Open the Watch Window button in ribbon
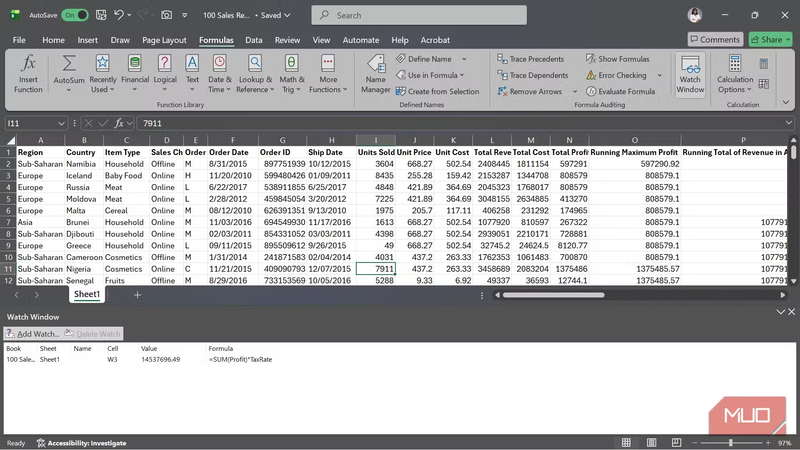The height and width of the screenshot is (450, 800). tap(690, 72)
